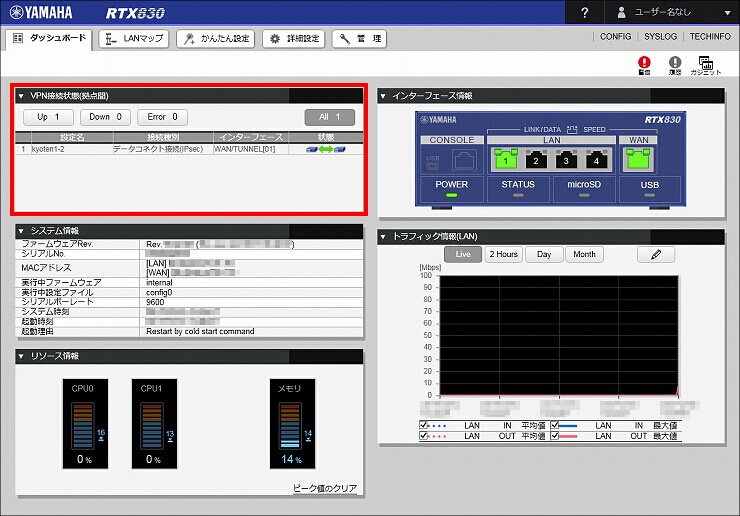This screenshot has height=516, width=740.
Task: Open the 管理 tab
Action: click(x=359, y=39)
